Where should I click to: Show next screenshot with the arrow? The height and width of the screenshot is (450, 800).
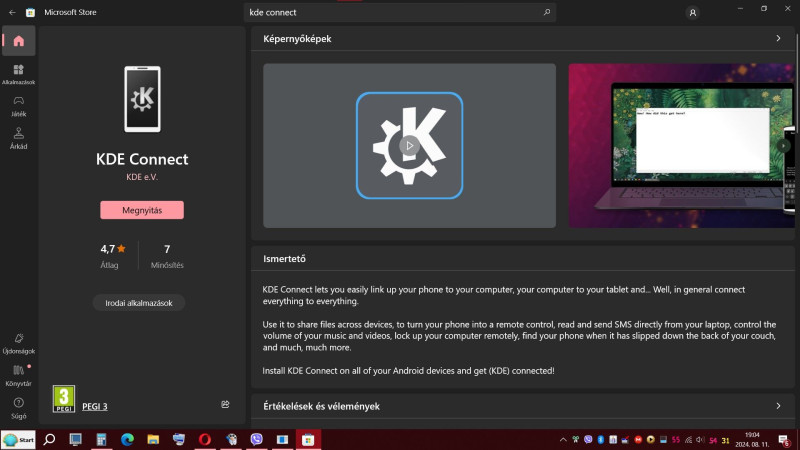pos(783,146)
